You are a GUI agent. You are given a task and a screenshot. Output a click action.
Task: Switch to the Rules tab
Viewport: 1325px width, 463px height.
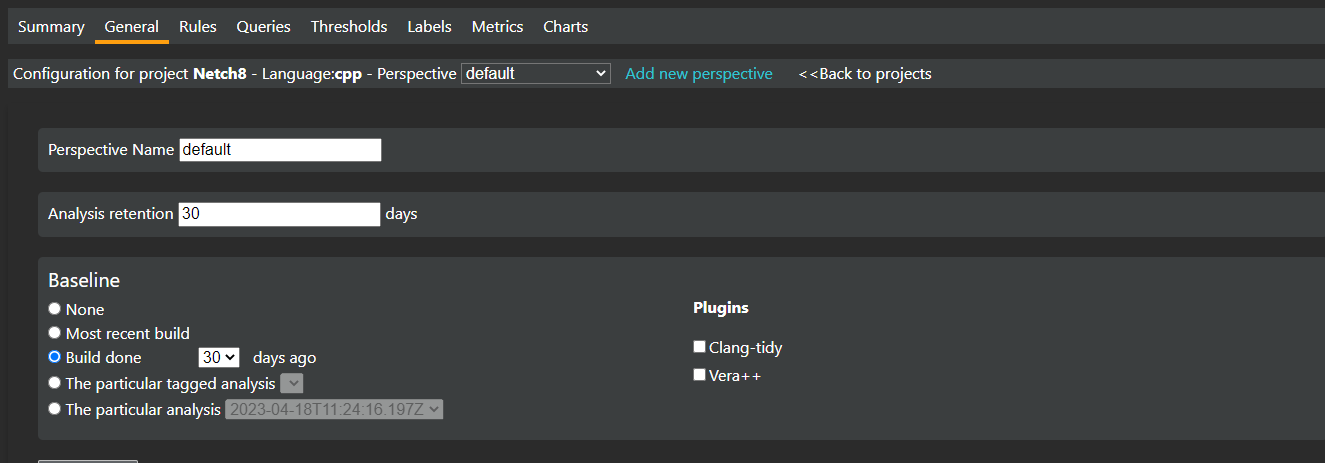point(197,27)
